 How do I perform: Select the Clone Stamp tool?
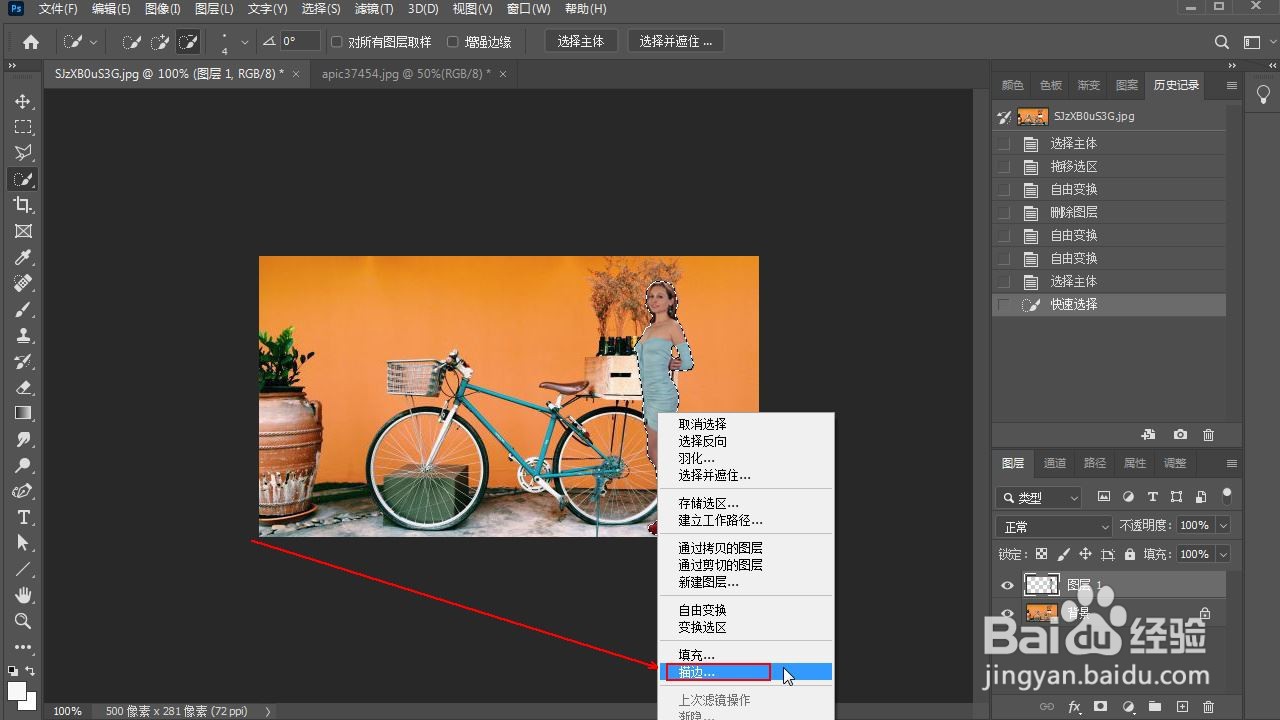pos(23,336)
